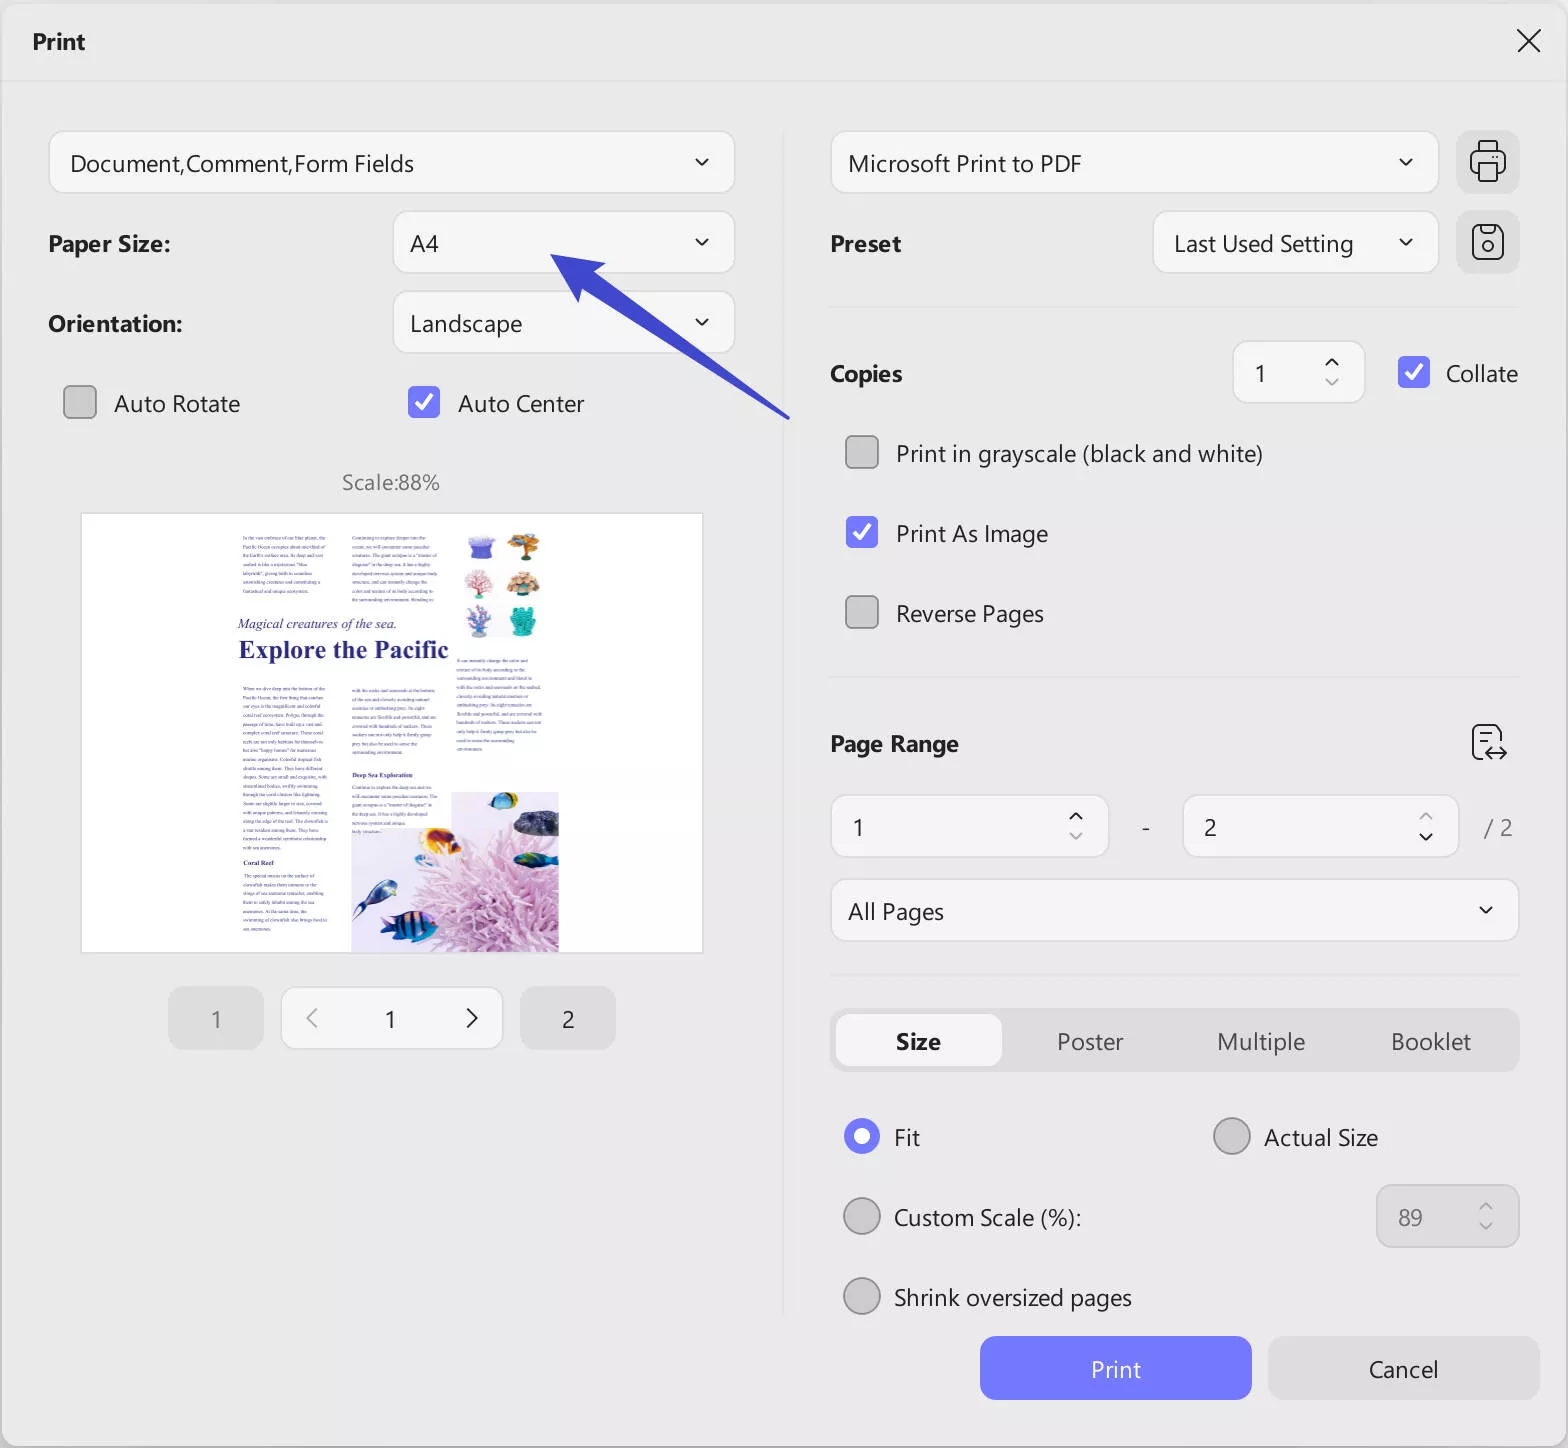Select the Booklet tab
The height and width of the screenshot is (1448, 1568).
(1431, 1040)
